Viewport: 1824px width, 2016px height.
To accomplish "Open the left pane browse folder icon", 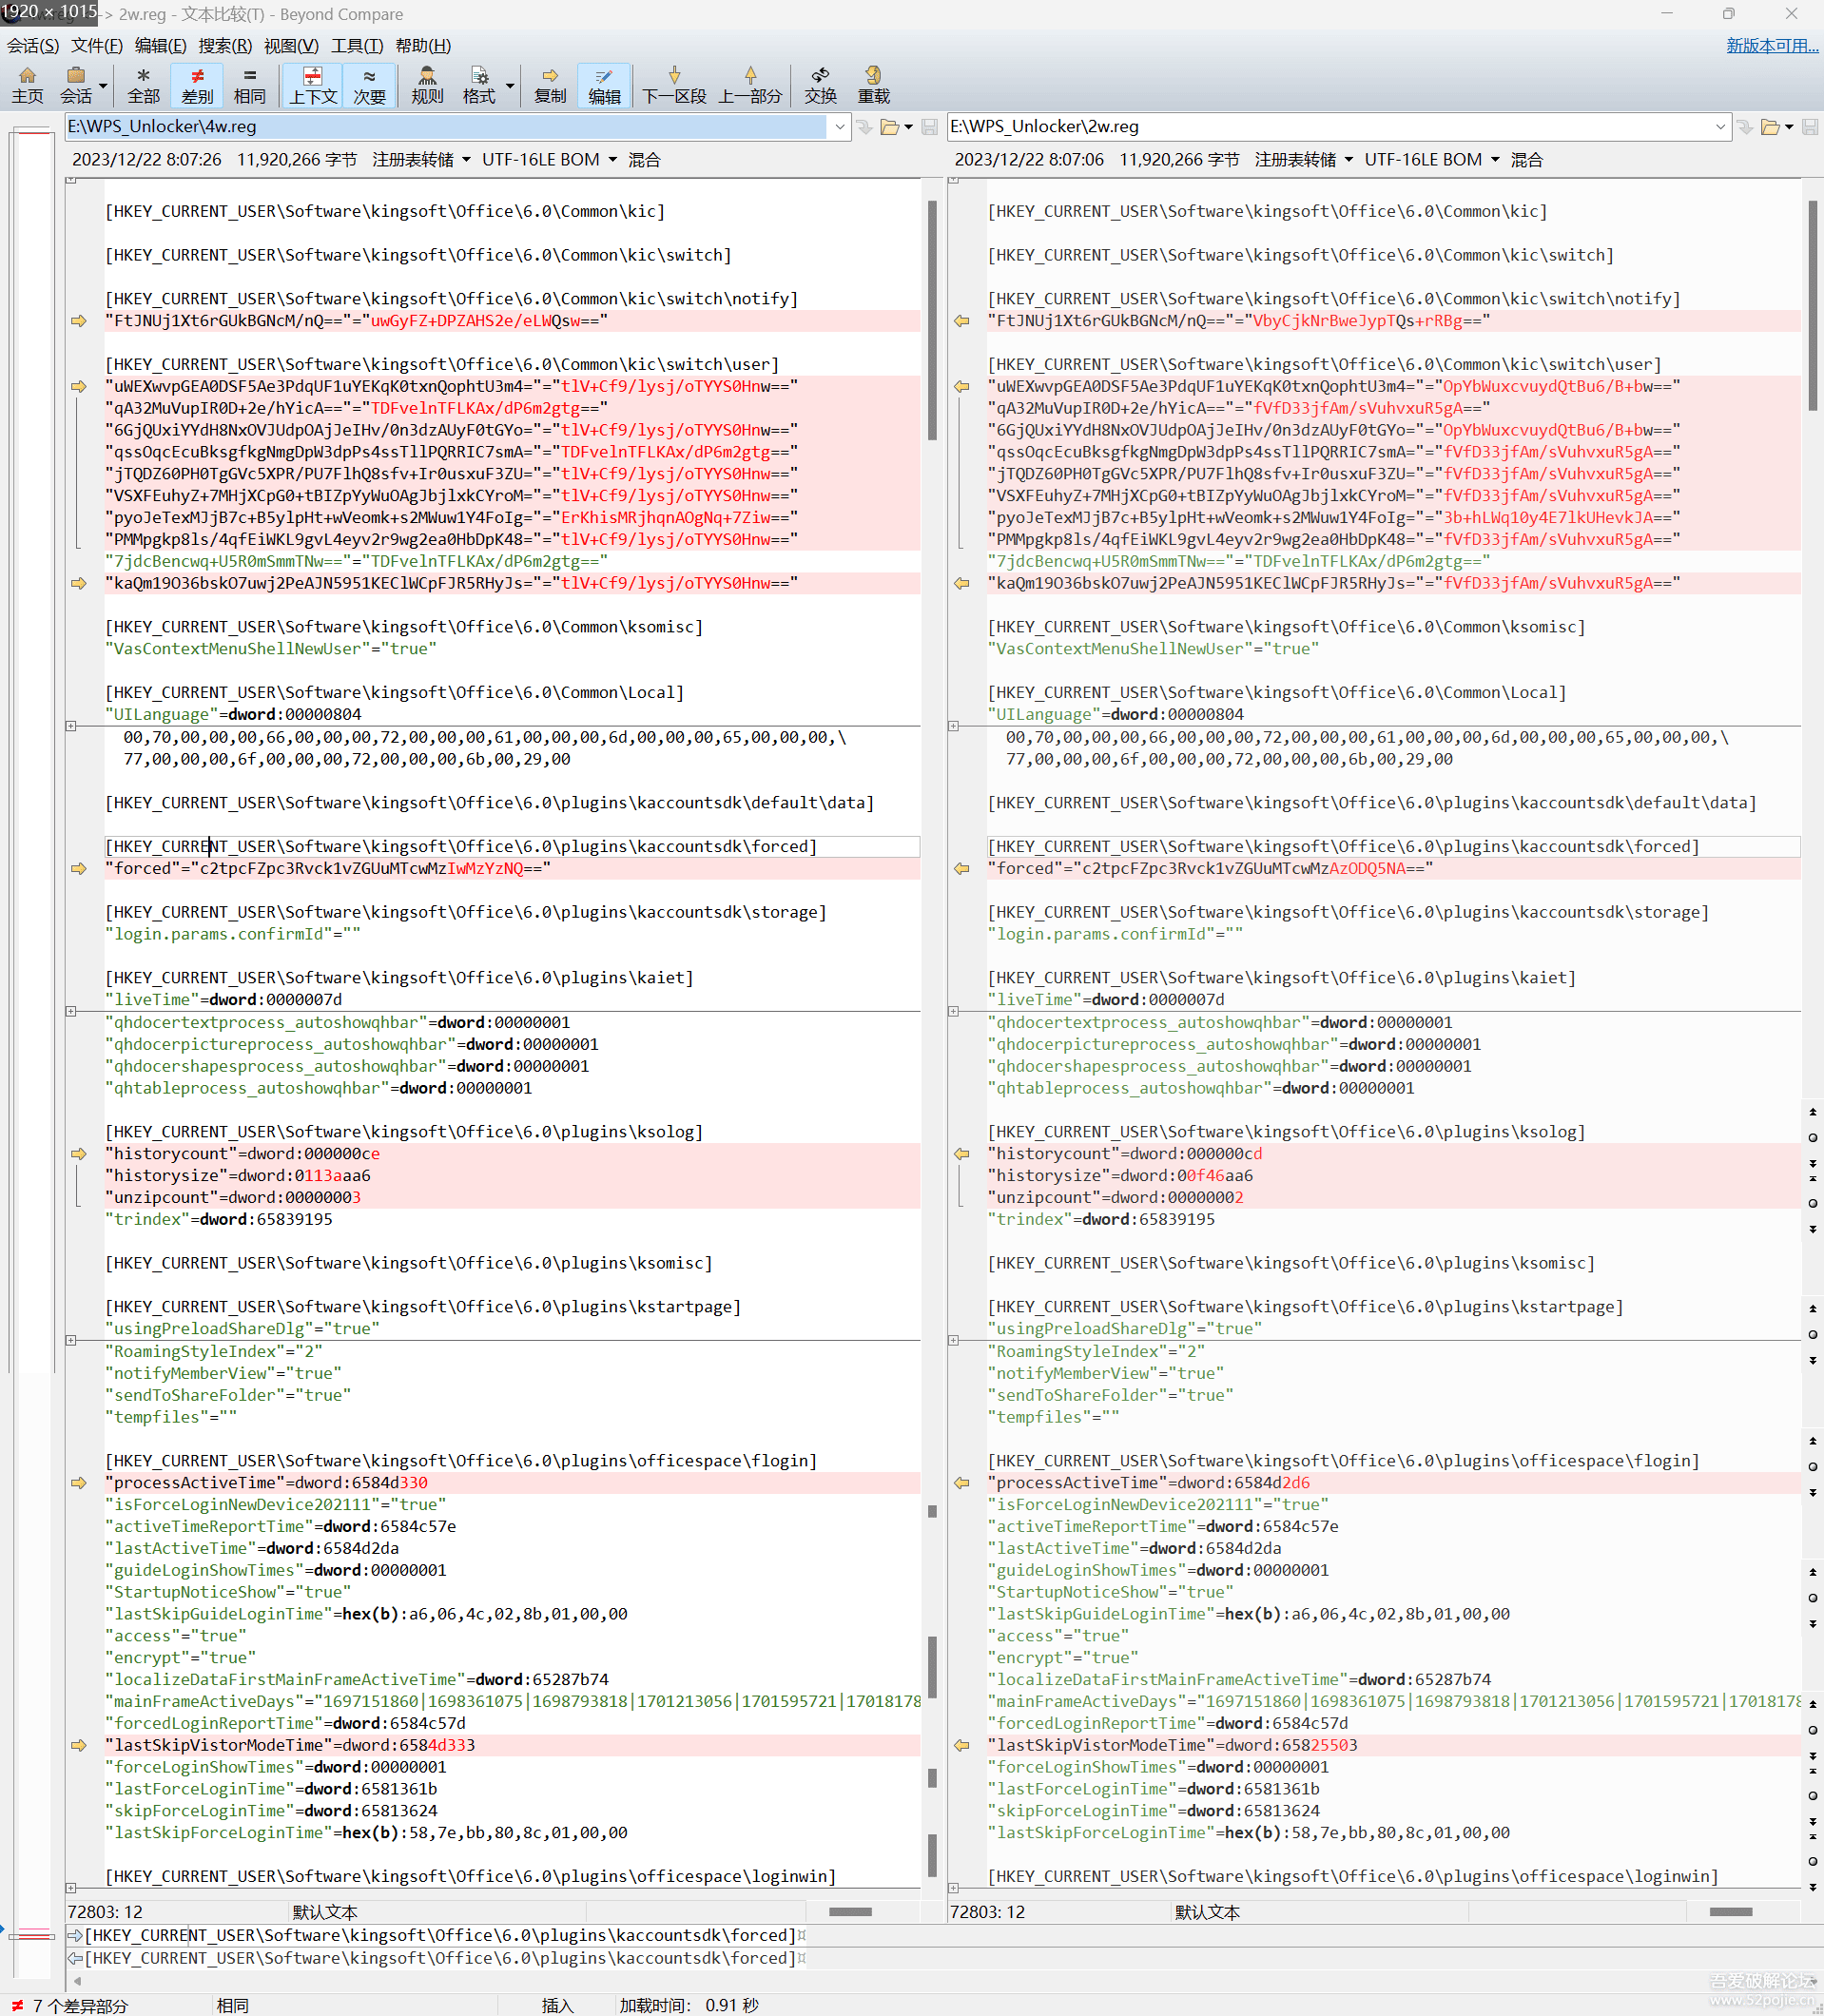I will coord(889,127).
